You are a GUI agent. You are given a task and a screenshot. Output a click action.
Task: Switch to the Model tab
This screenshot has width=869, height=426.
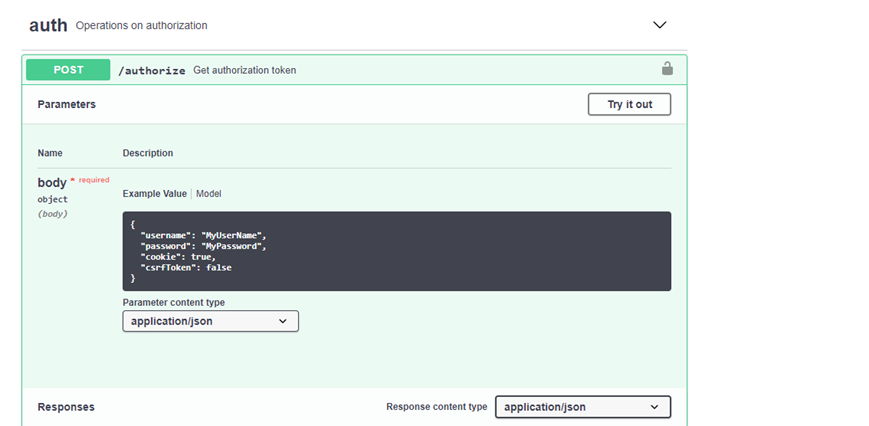click(209, 193)
